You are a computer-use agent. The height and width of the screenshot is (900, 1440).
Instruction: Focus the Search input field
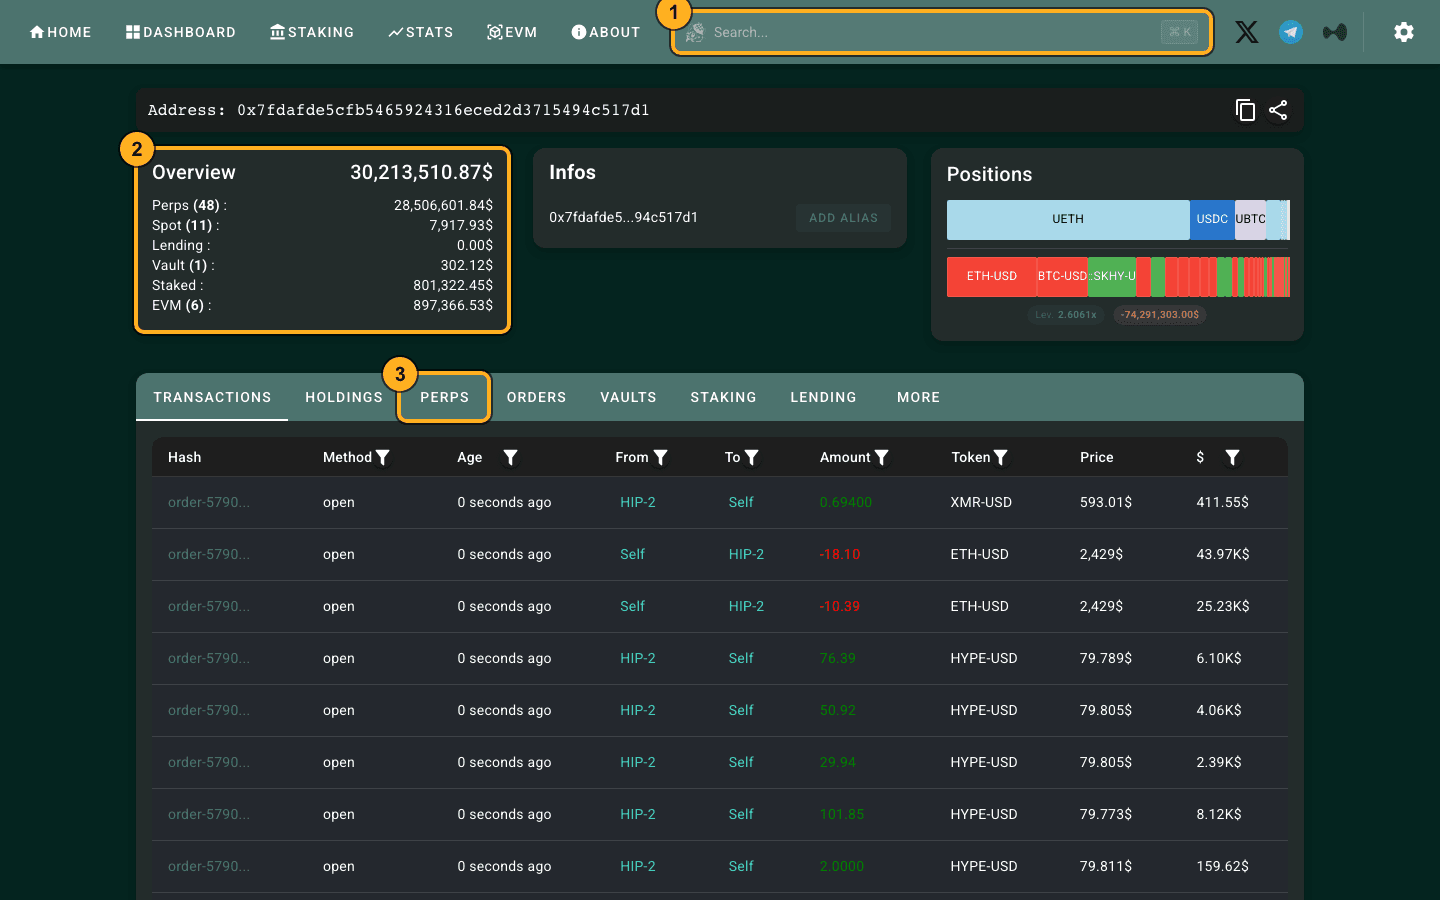point(941,32)
